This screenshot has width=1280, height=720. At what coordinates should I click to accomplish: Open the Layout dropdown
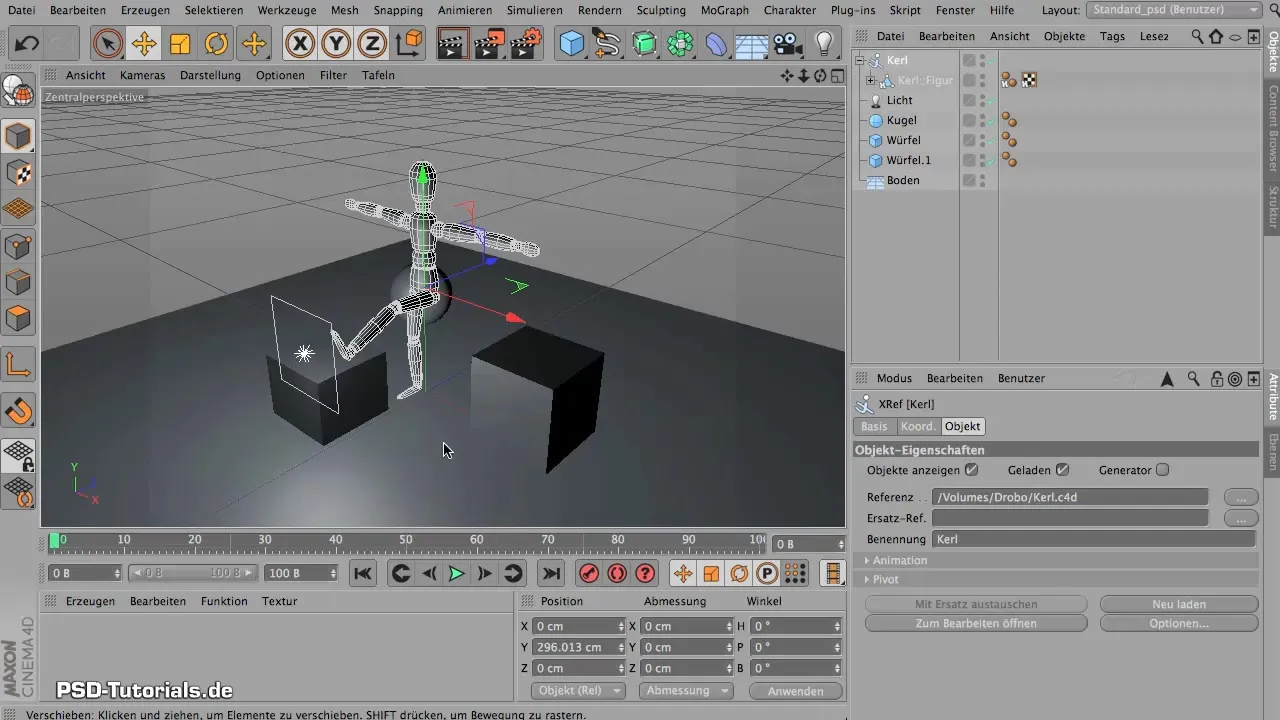click(1173, 10)
